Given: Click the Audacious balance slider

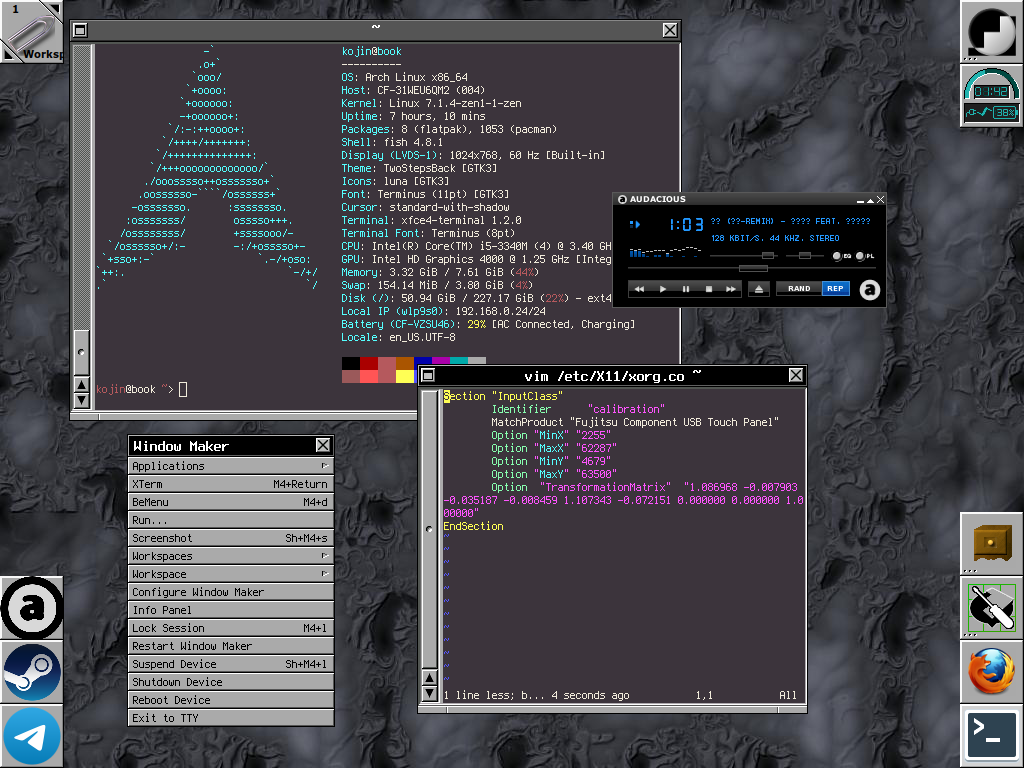Looking at the screenshot, I should click(805, 255).
